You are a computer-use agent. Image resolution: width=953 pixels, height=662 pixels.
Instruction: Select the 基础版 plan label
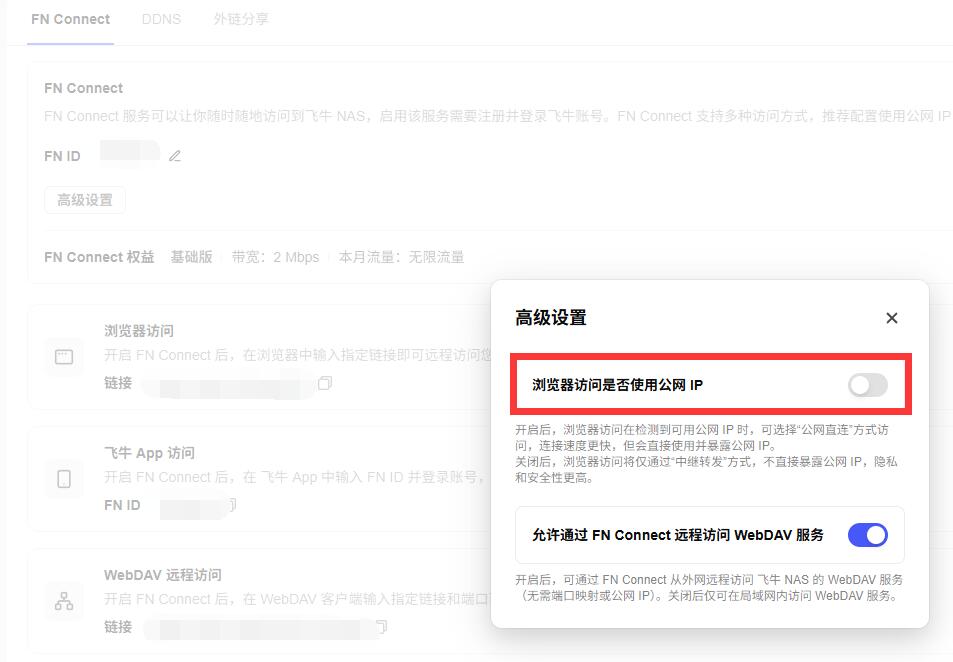coord(191,257)
